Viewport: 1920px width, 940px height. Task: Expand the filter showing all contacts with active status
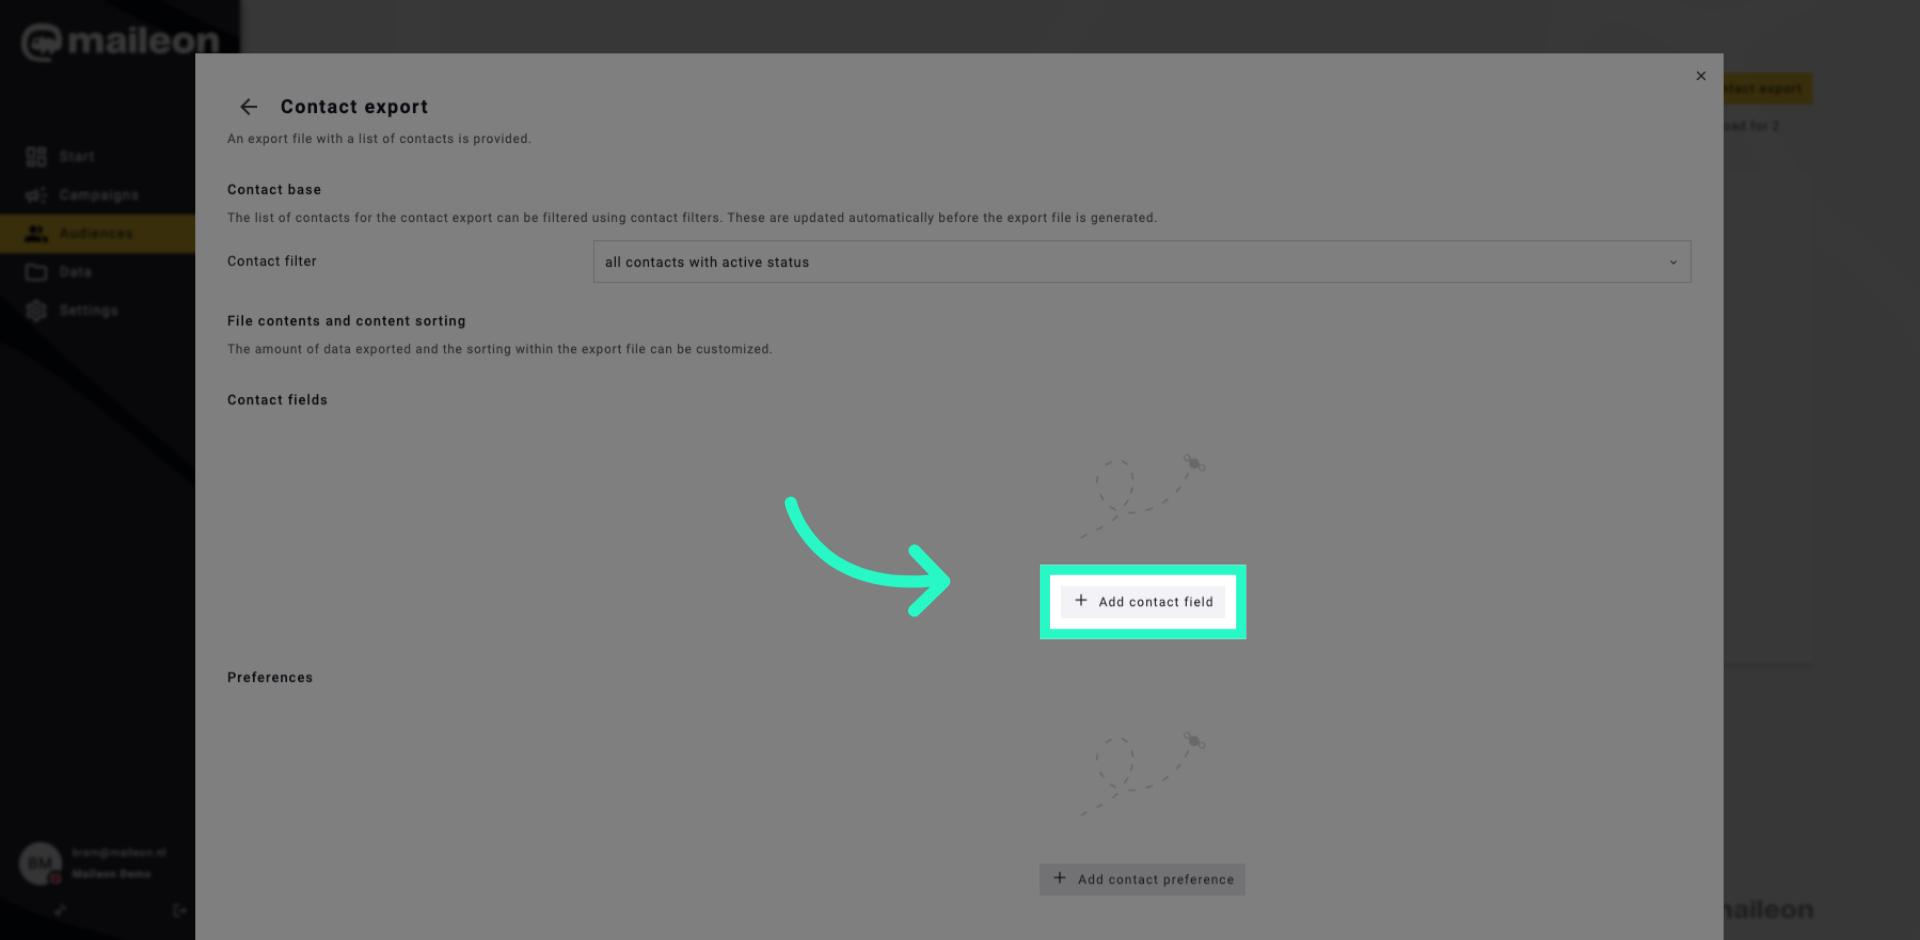coord(1142,261)
